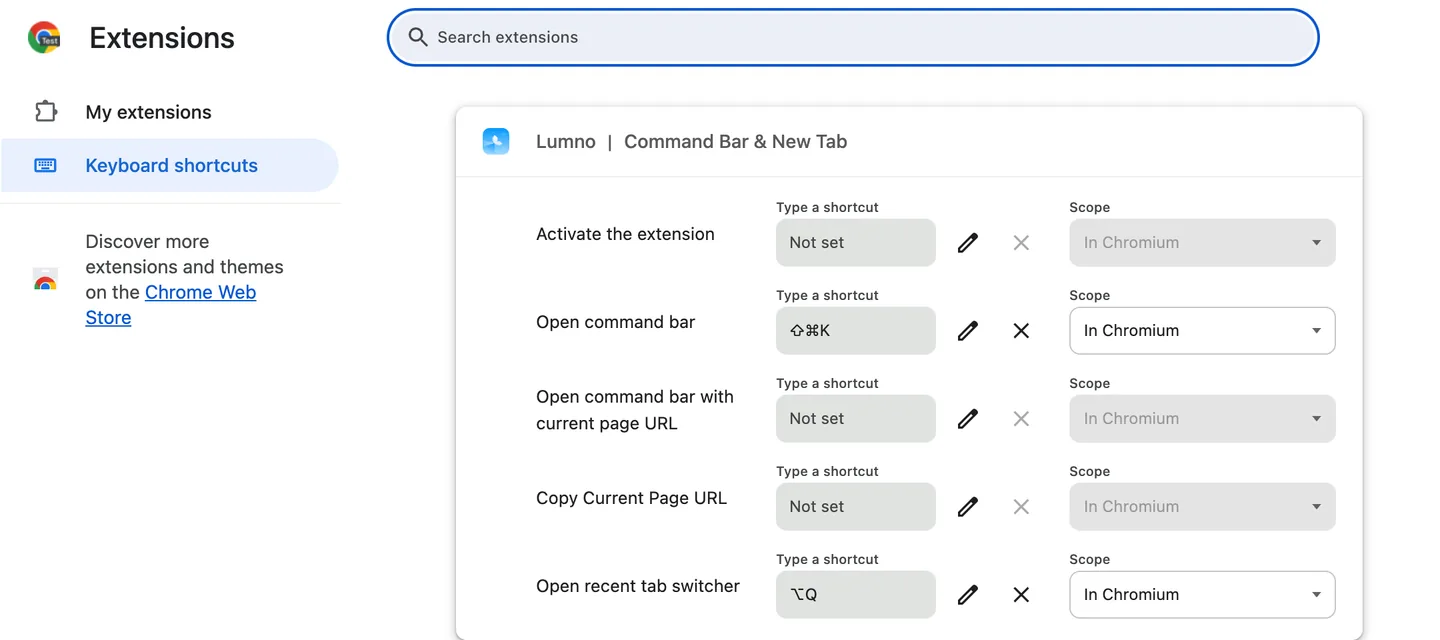Clear the ⌥Q shortcut for recent tab switcher

click(x=1021, y=594)
